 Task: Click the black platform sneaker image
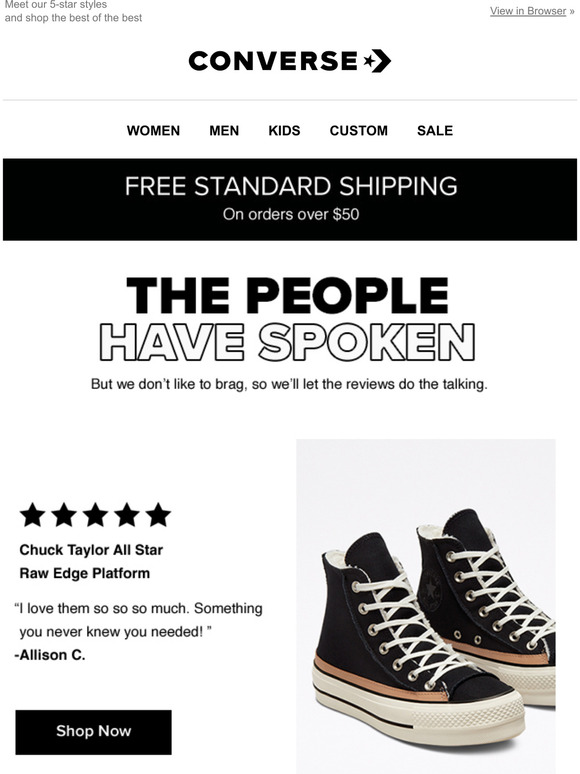(425, 606)
